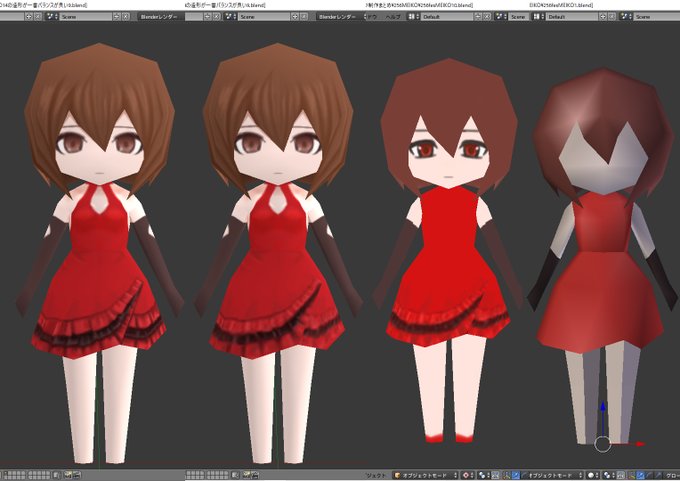Click Default layout field in MEIKO1.blend window

point(572,16)
